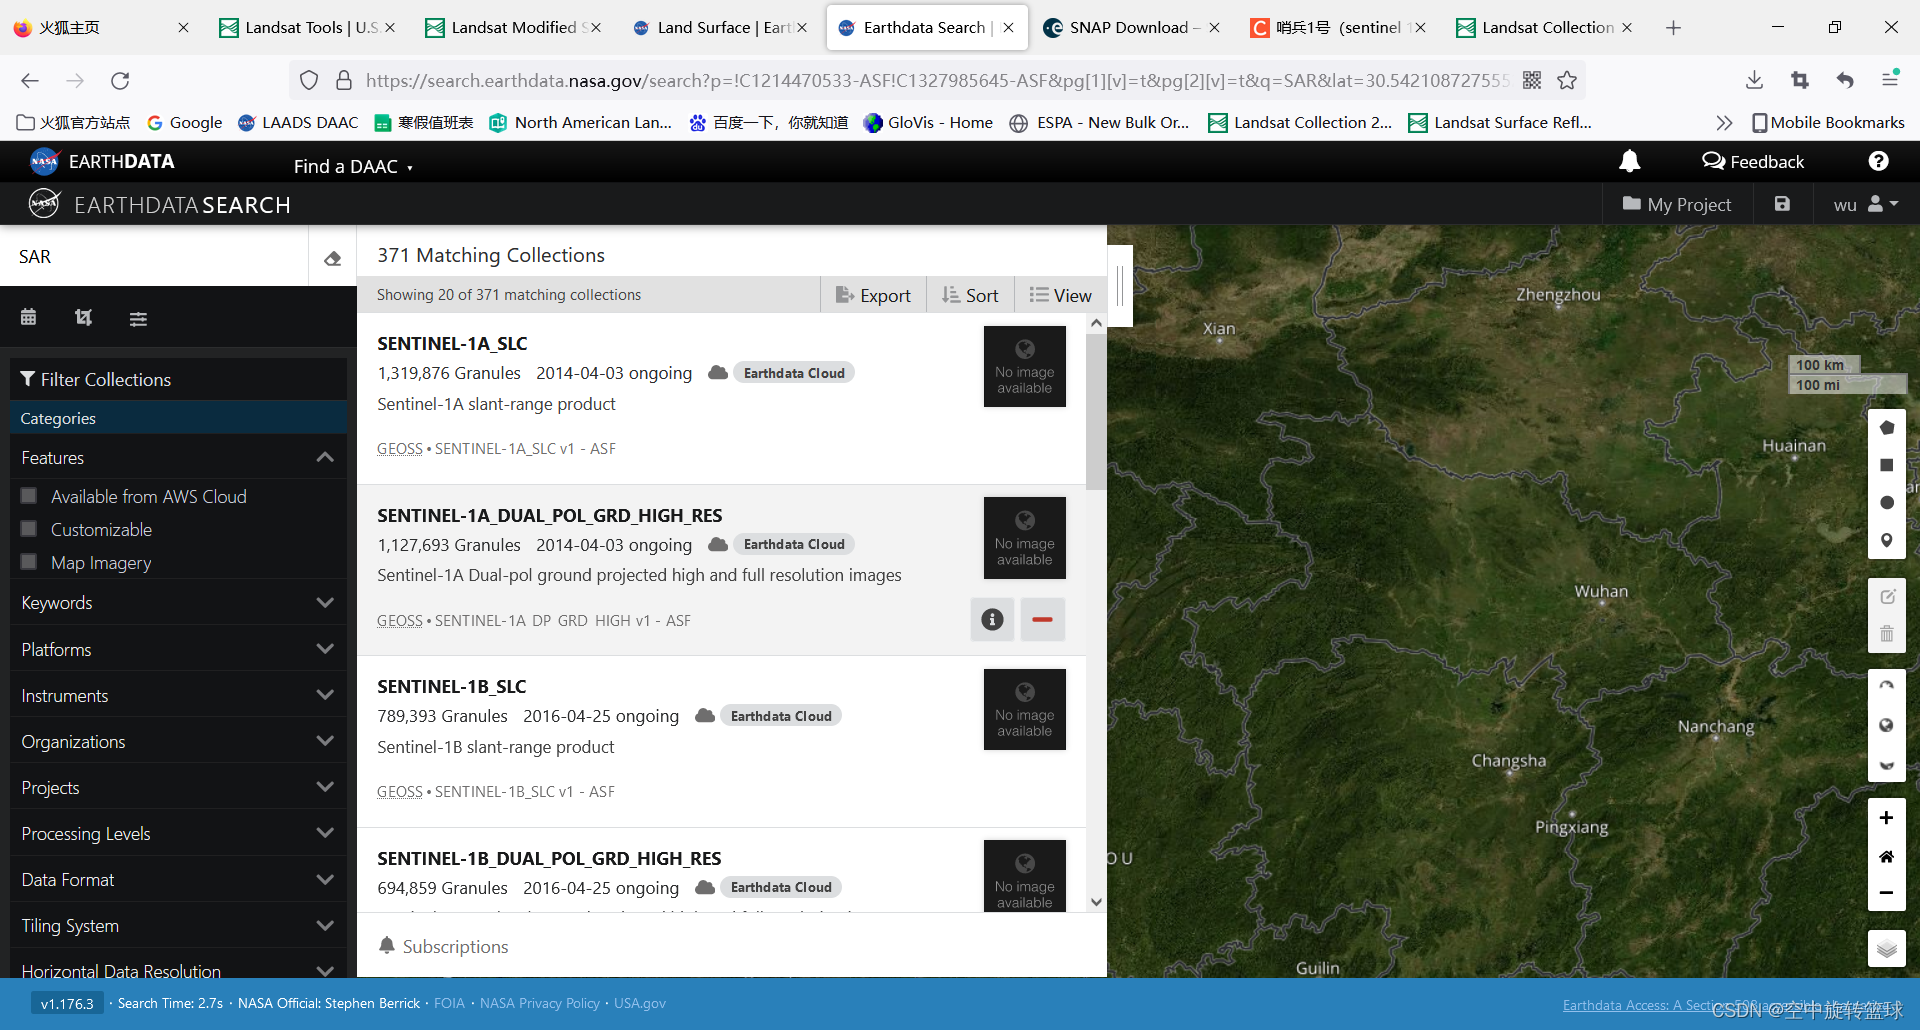
Task: Click the save project disk icon
Action: pos(1782,204)
